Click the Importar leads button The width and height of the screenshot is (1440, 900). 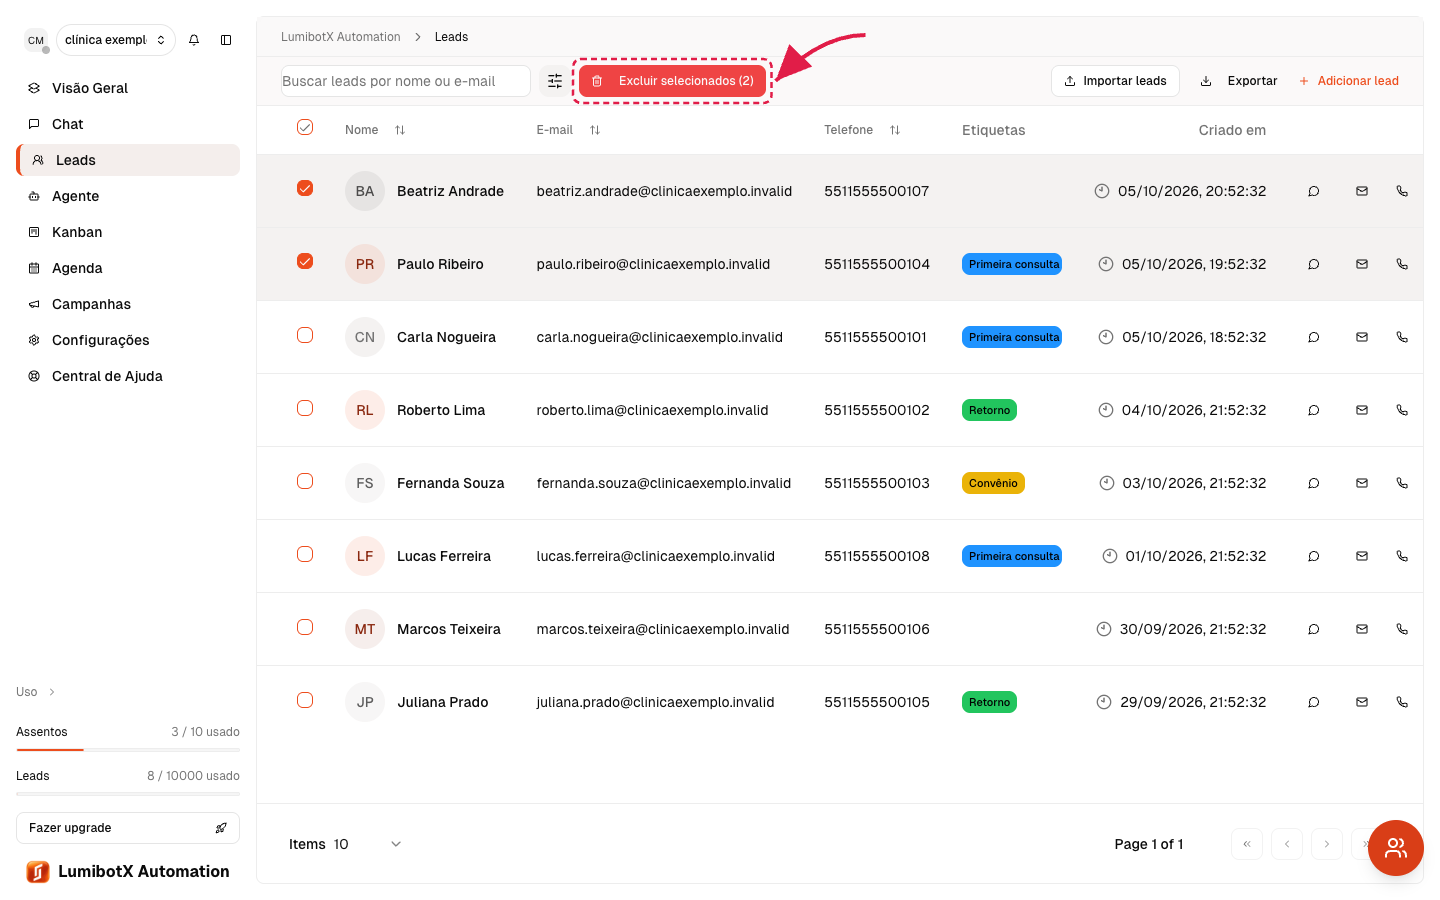pyautogui.click(x=1115, y=81)
